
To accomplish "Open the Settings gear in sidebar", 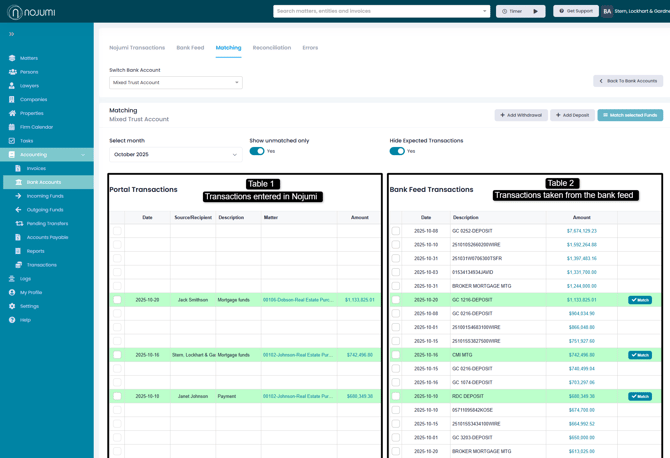I will (12, 306).
